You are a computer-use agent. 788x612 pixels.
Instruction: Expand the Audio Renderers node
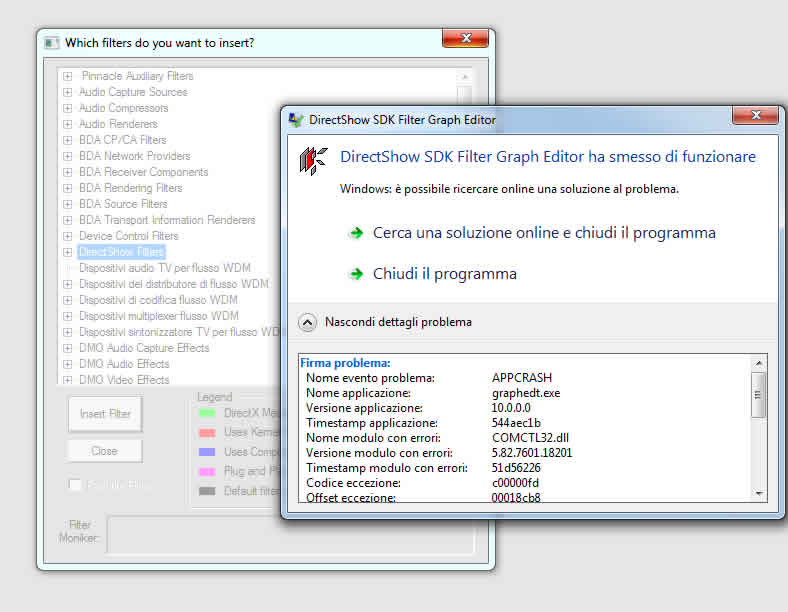pos(68,124)
